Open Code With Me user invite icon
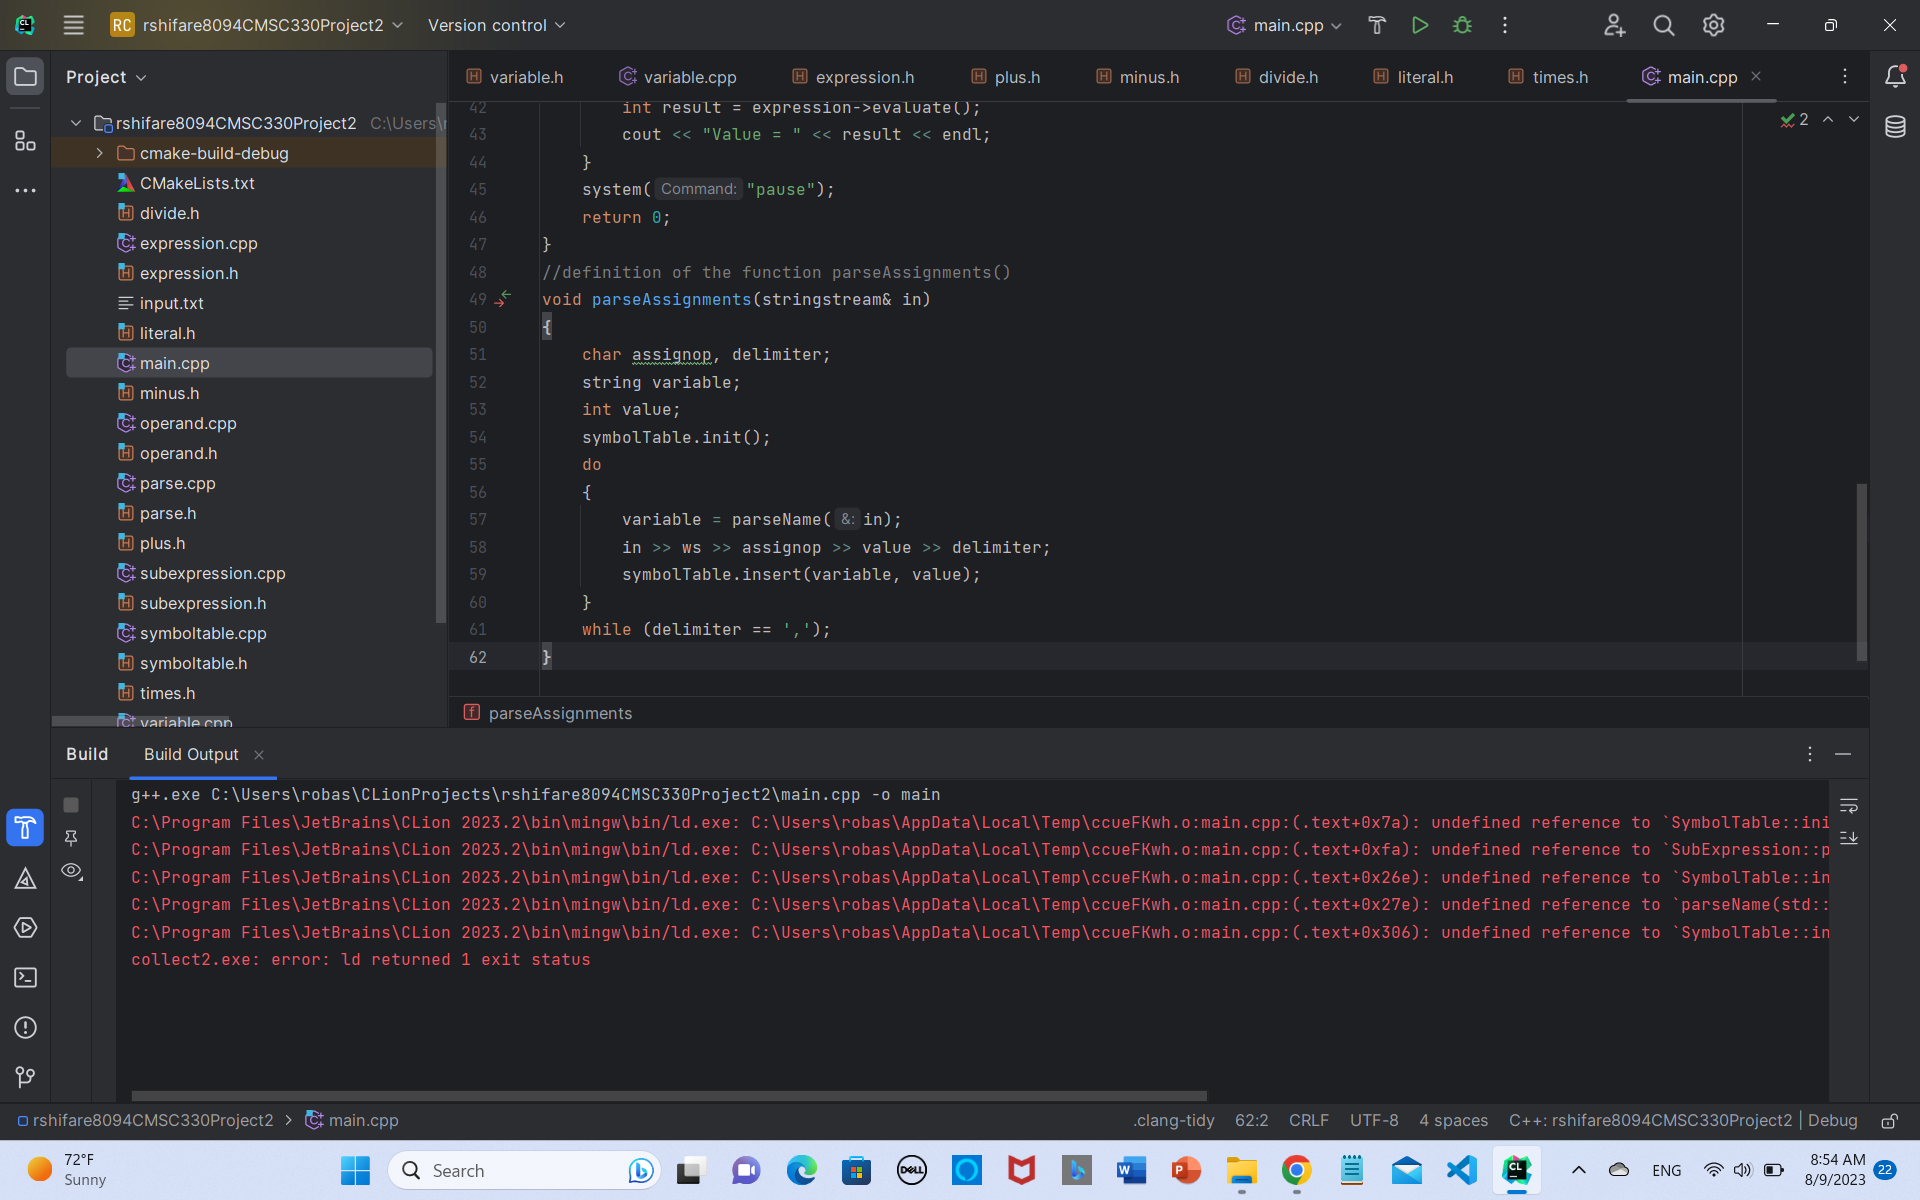Viewport: 1920px width, 1200px height. [1615, 26]
